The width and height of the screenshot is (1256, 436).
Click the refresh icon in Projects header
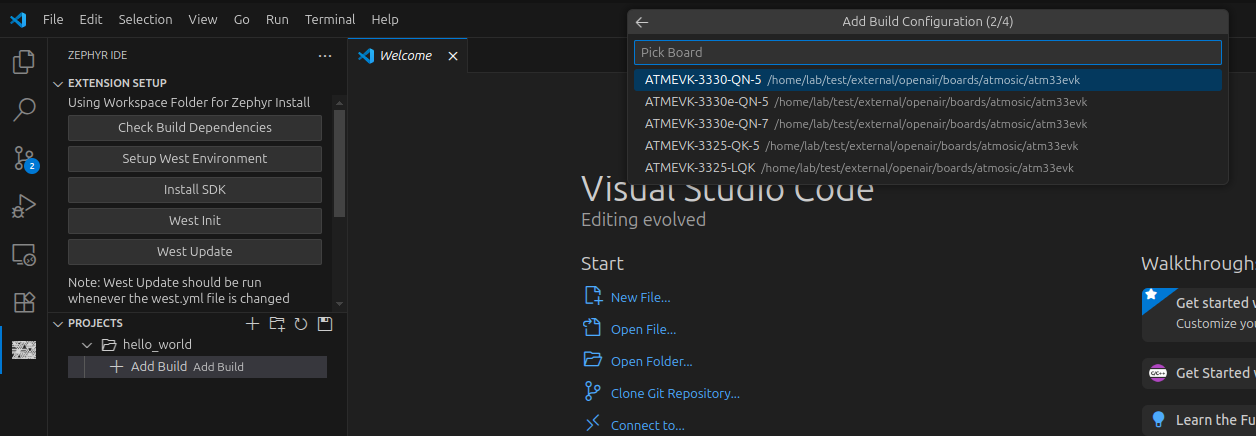[x=301, y=323]
